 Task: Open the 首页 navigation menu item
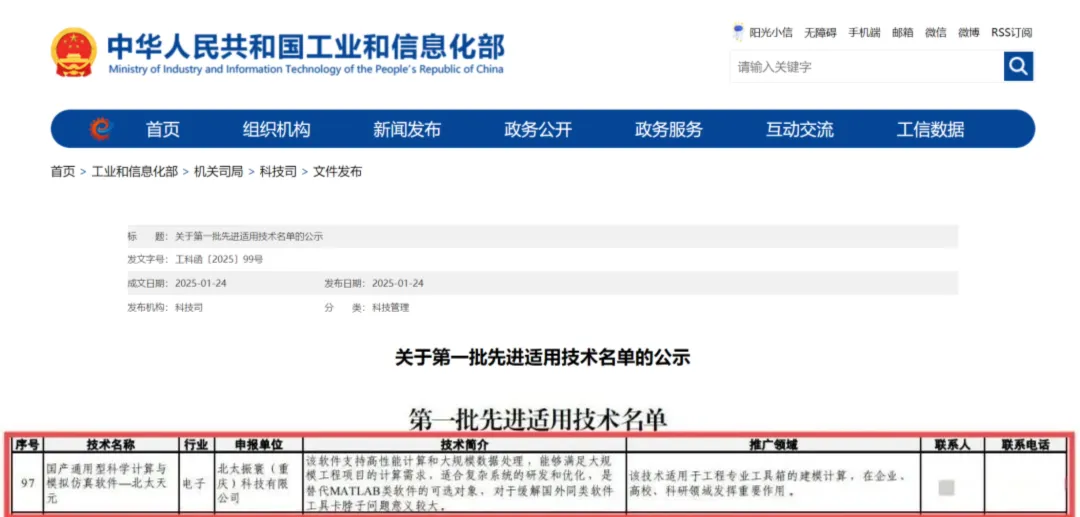(x=163, y=129)
